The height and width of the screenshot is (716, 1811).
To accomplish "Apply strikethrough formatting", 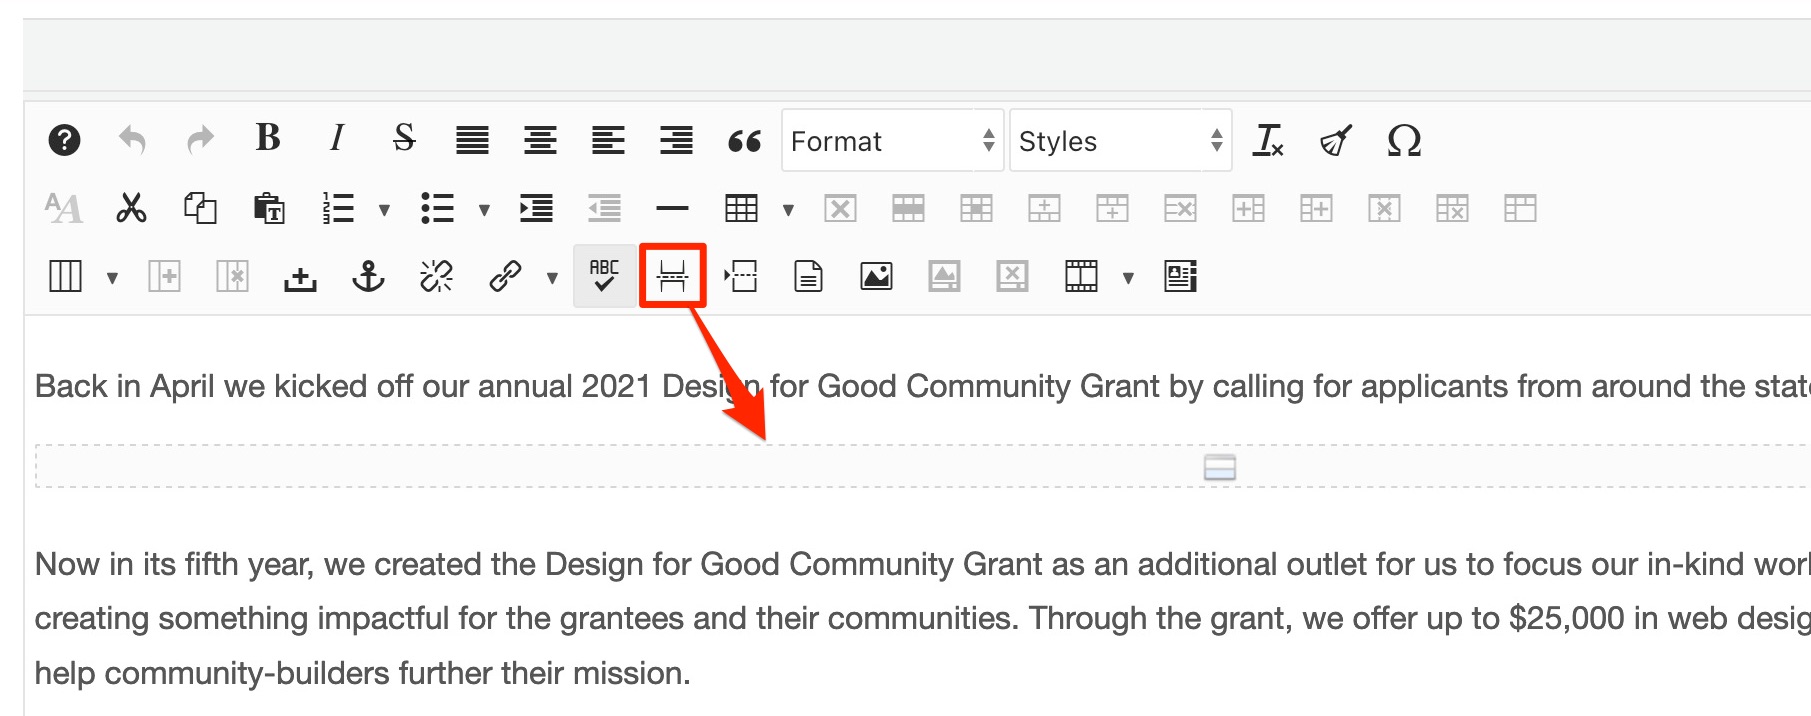I will tap(404, 139).
